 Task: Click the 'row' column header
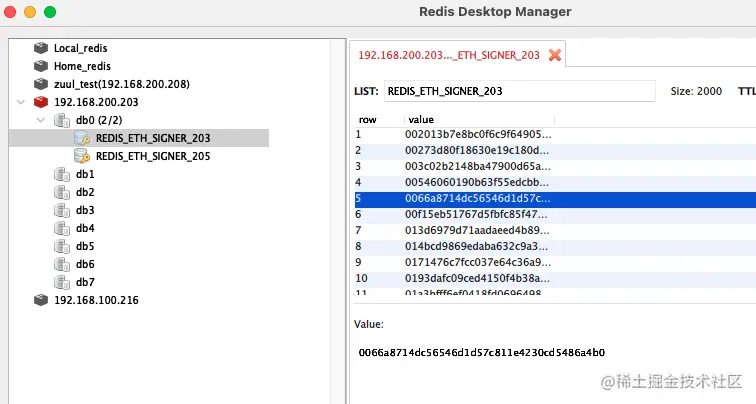[367, 120]
